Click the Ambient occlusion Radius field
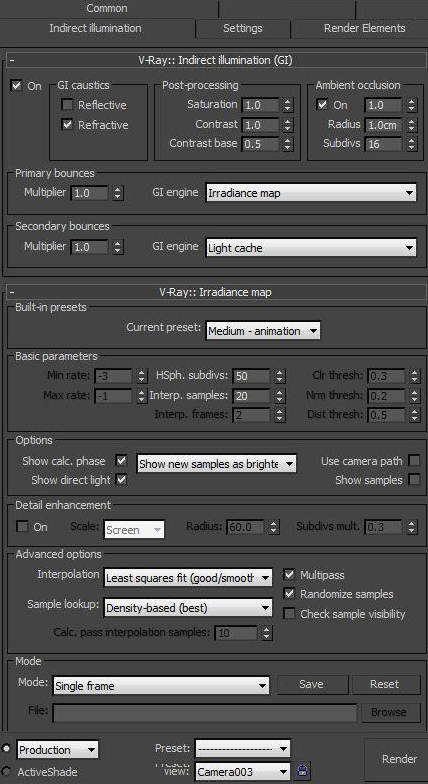Screen dimensions: 428x784 (384, 124)
